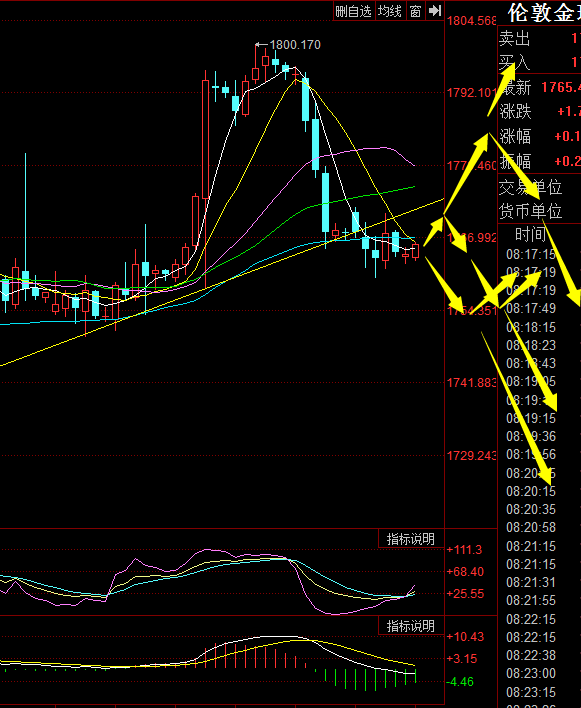The height and width of the screenshot is (708, 581).
Task: Open 指标说明 for the MACD indicator panel
Action: [x=411, y=626]
